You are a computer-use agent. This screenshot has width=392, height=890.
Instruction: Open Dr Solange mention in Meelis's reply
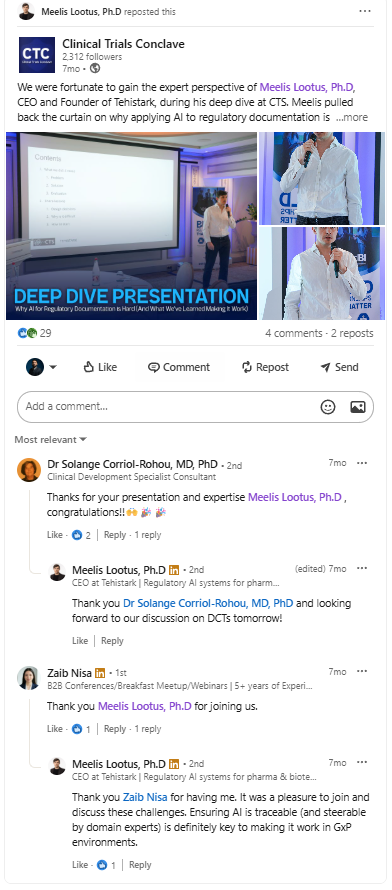point(208,603)
